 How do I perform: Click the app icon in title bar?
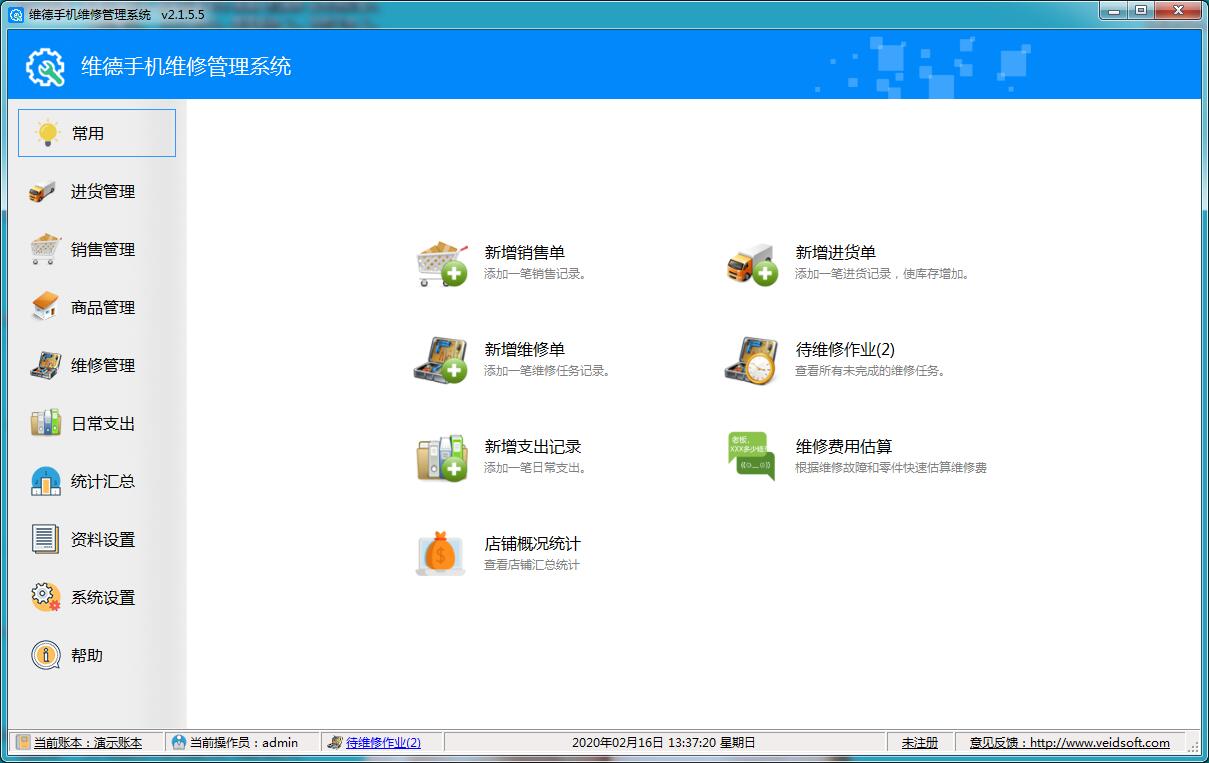16,14
